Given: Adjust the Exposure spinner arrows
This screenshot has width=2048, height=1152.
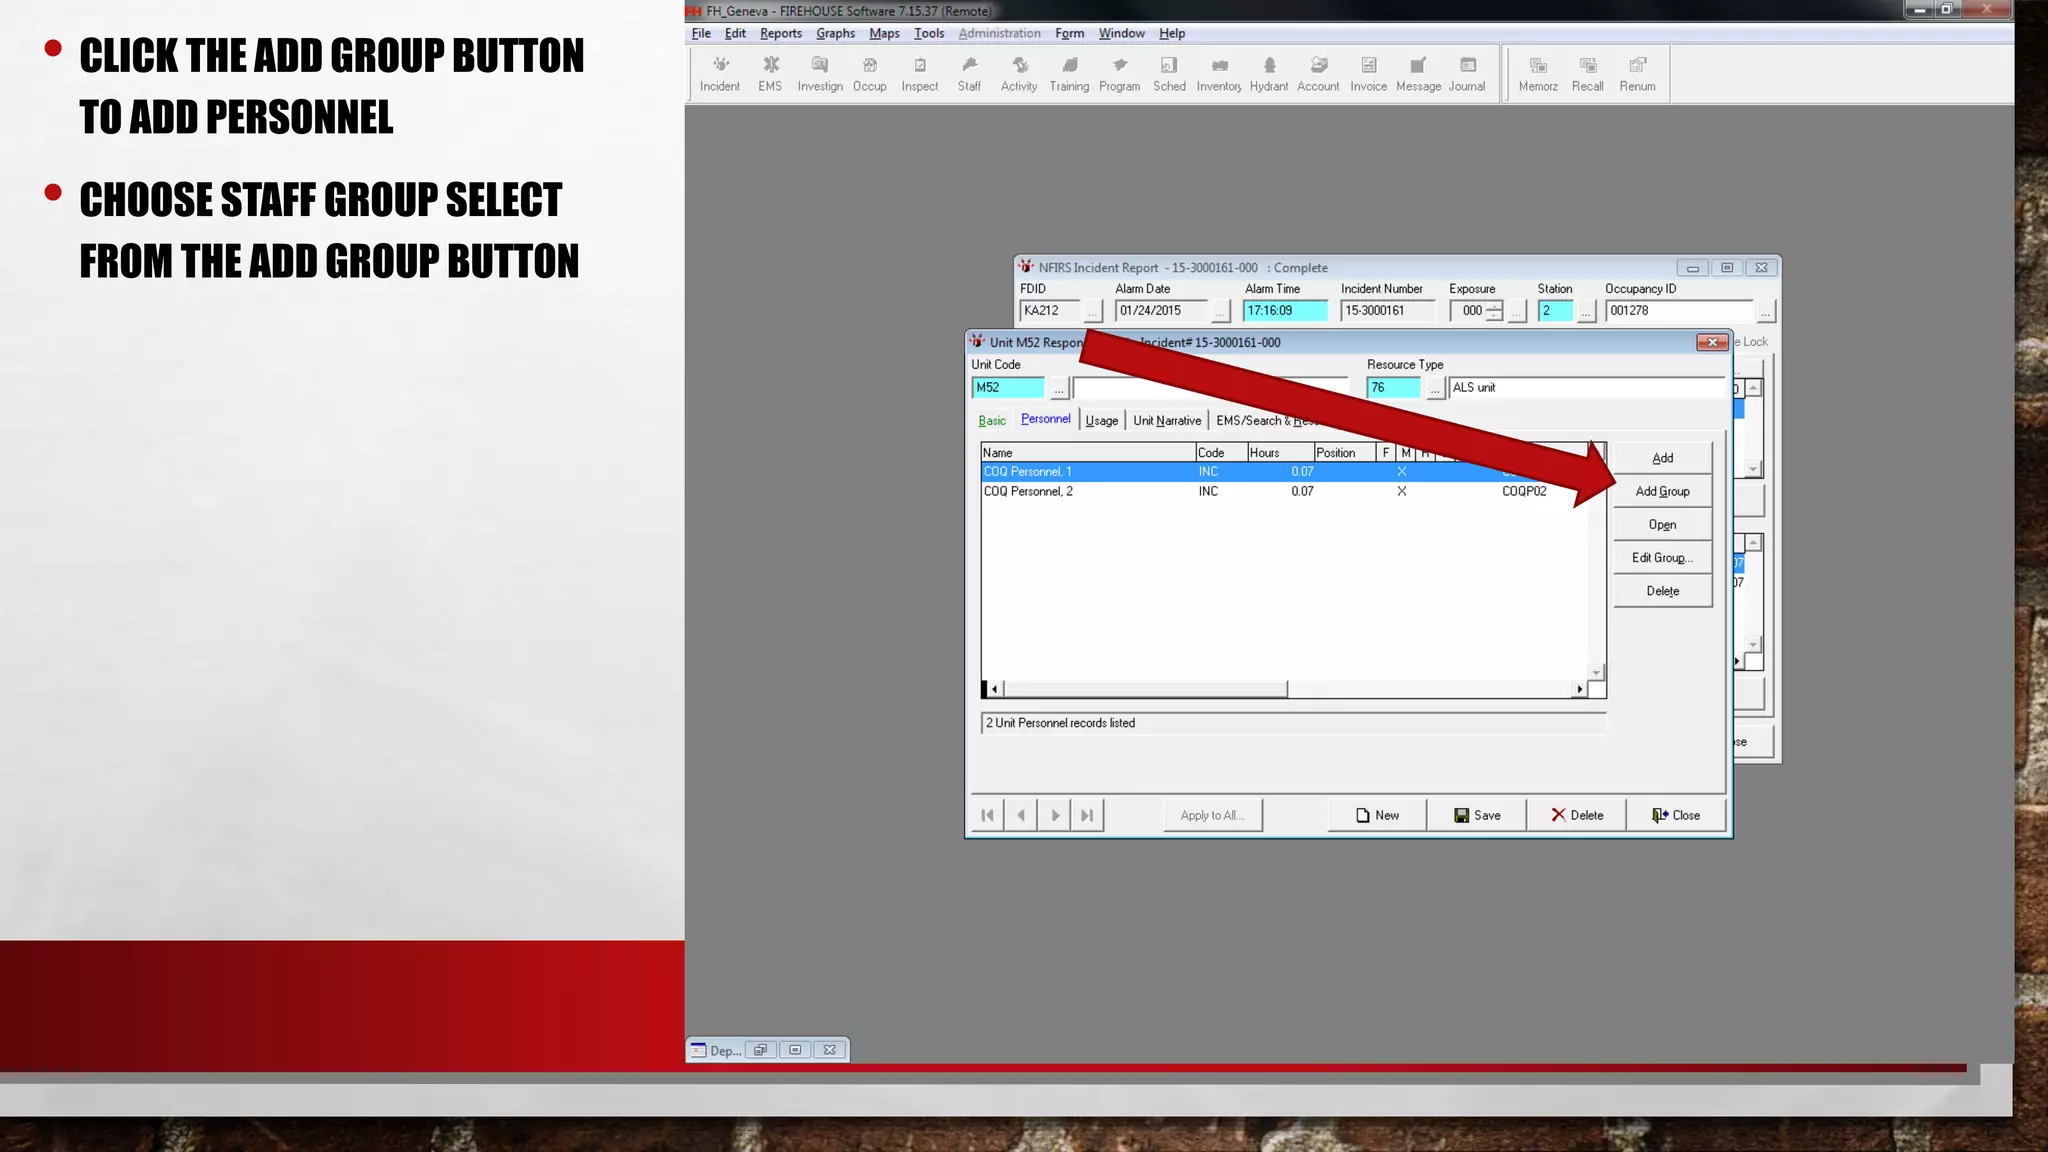Looking at the screenshot, I should click(x=1494, y=311).
